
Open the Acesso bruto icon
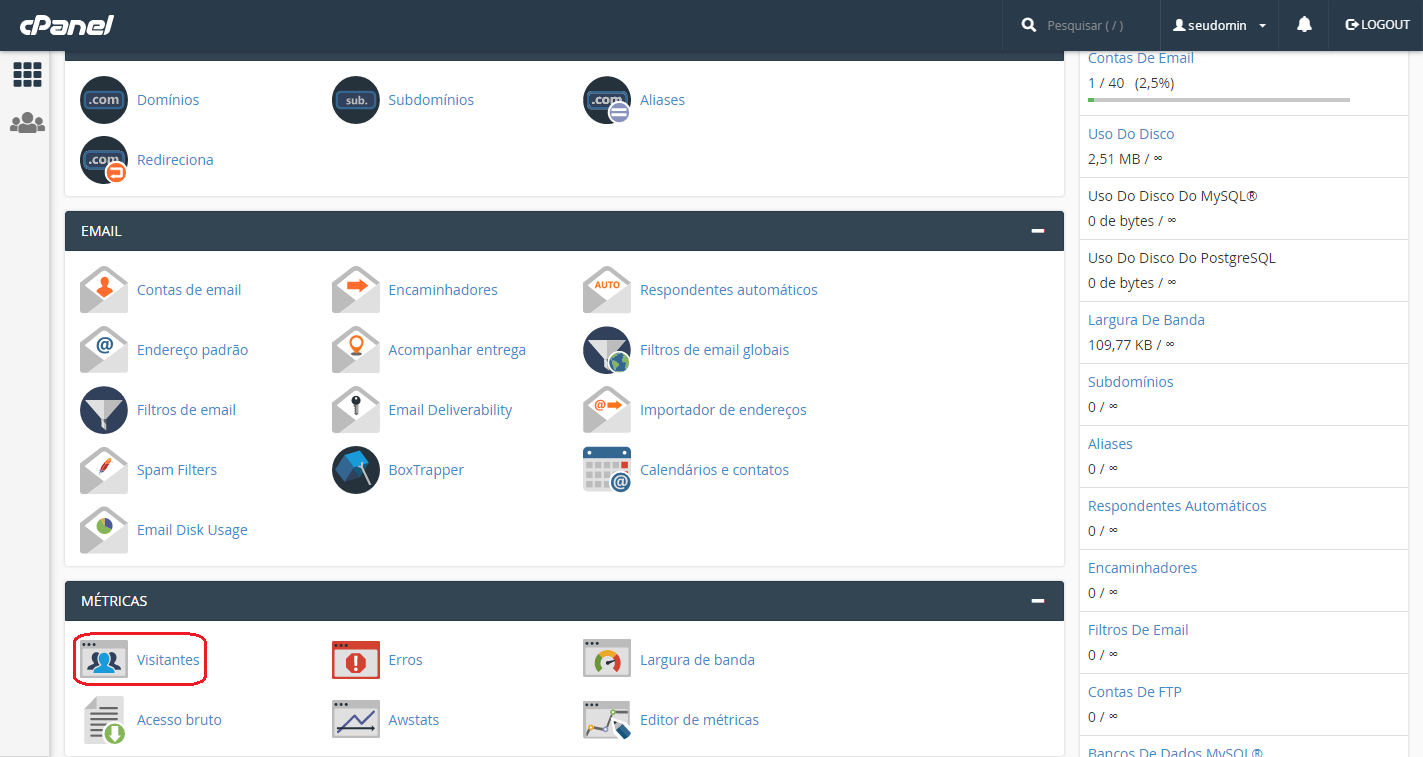click(x=104, y=720)
